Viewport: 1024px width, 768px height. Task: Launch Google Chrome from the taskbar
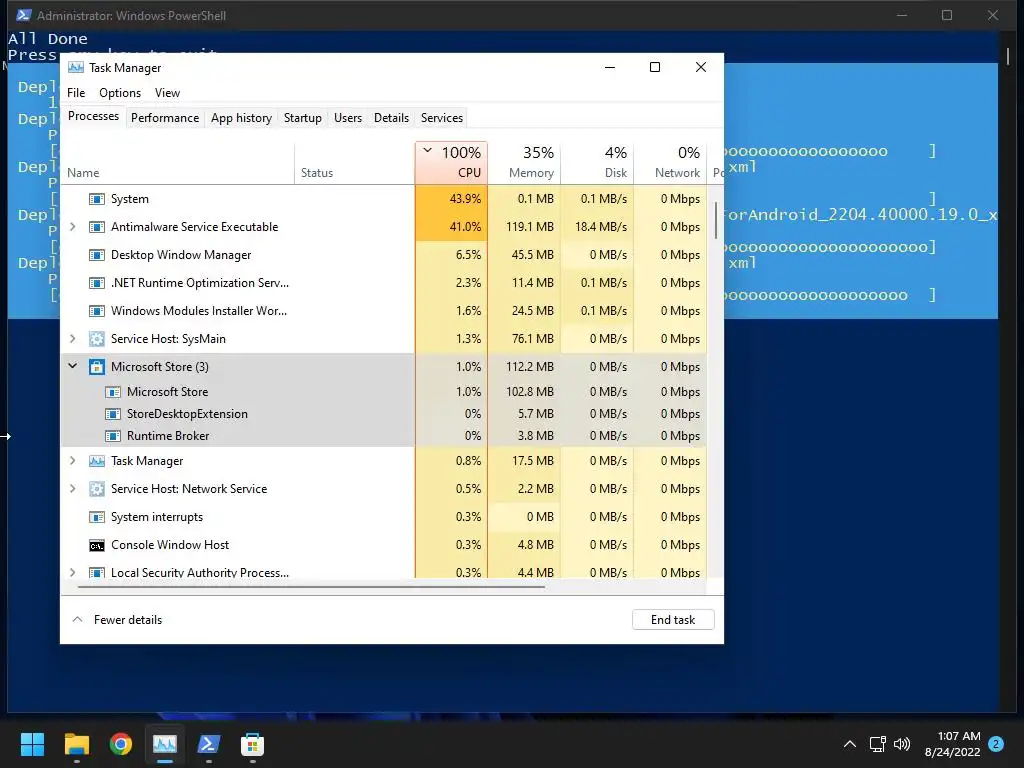click(x=121, y=744)
